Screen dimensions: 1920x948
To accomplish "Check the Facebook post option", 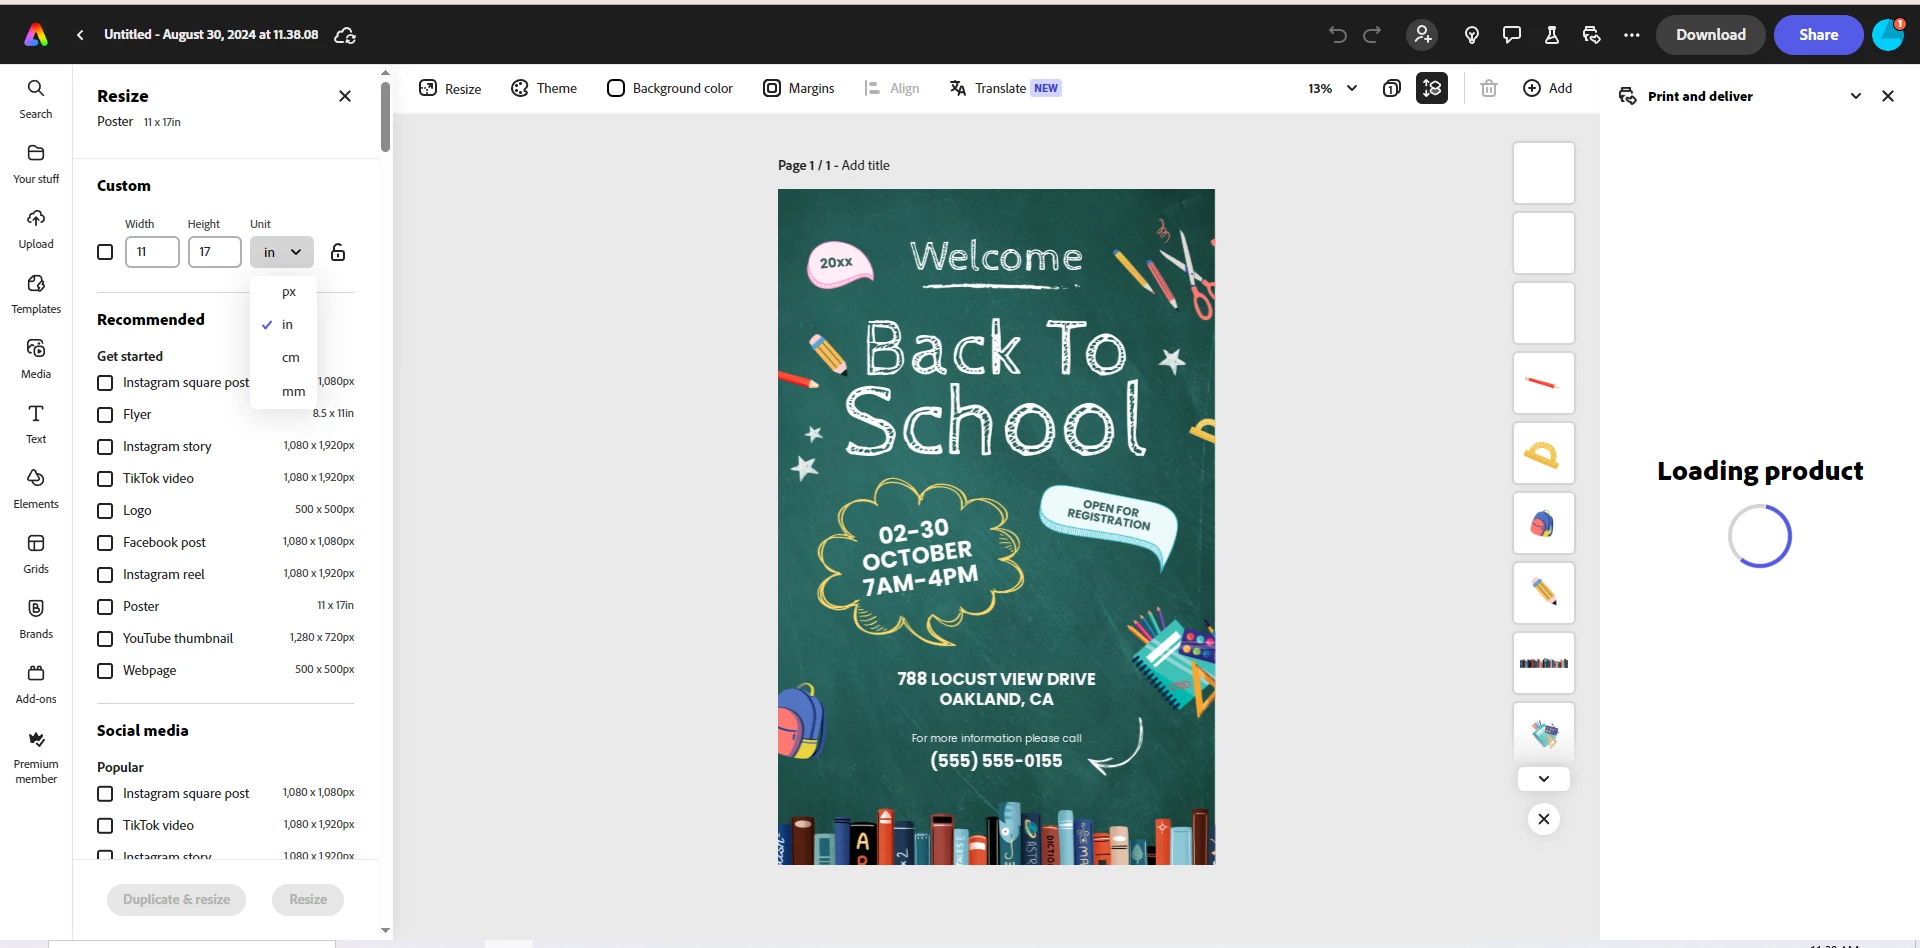I will pyautogui.click(x=105, y=543).
